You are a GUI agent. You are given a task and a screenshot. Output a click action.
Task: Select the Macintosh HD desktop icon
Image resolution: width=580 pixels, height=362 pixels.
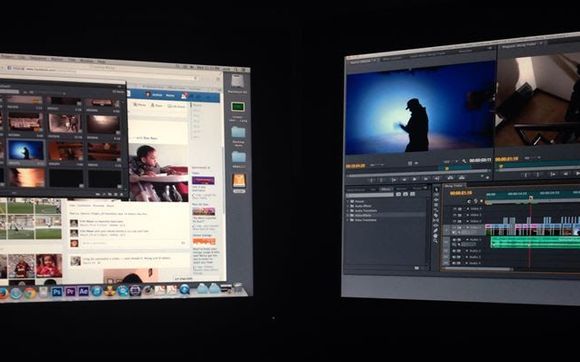point(237,81)
